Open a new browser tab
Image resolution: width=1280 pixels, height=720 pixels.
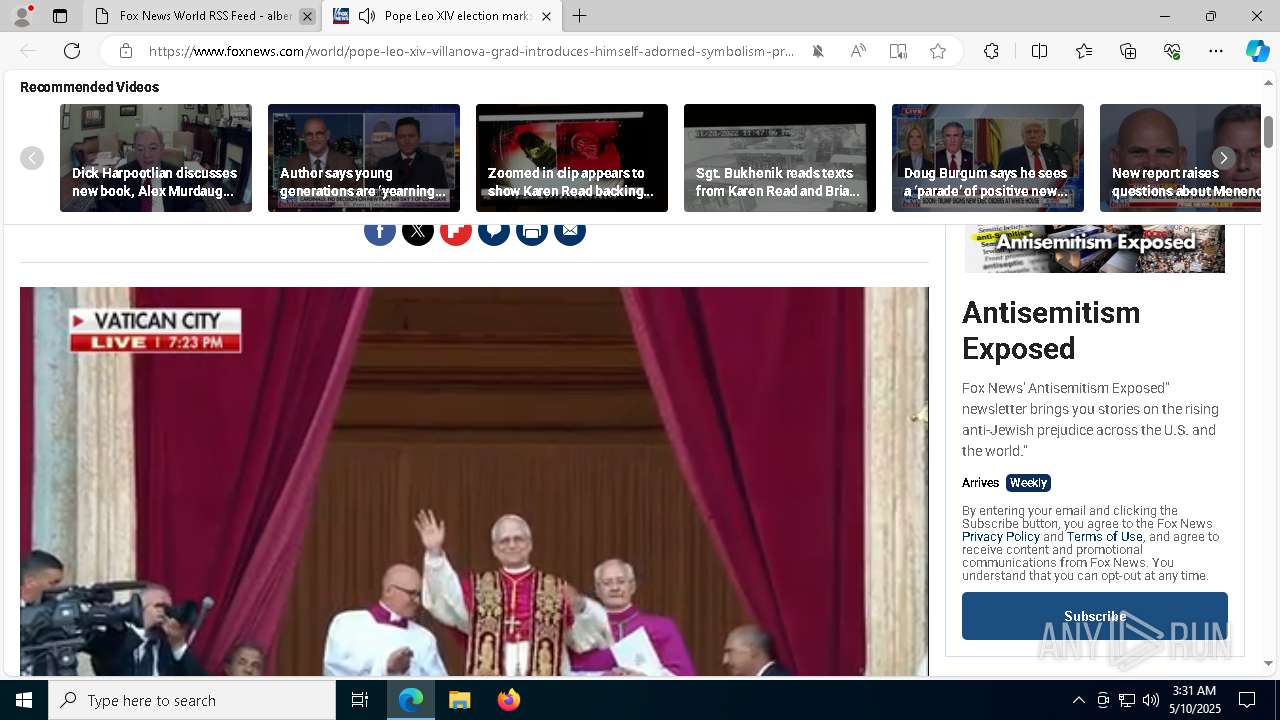(x=580, y=16)
